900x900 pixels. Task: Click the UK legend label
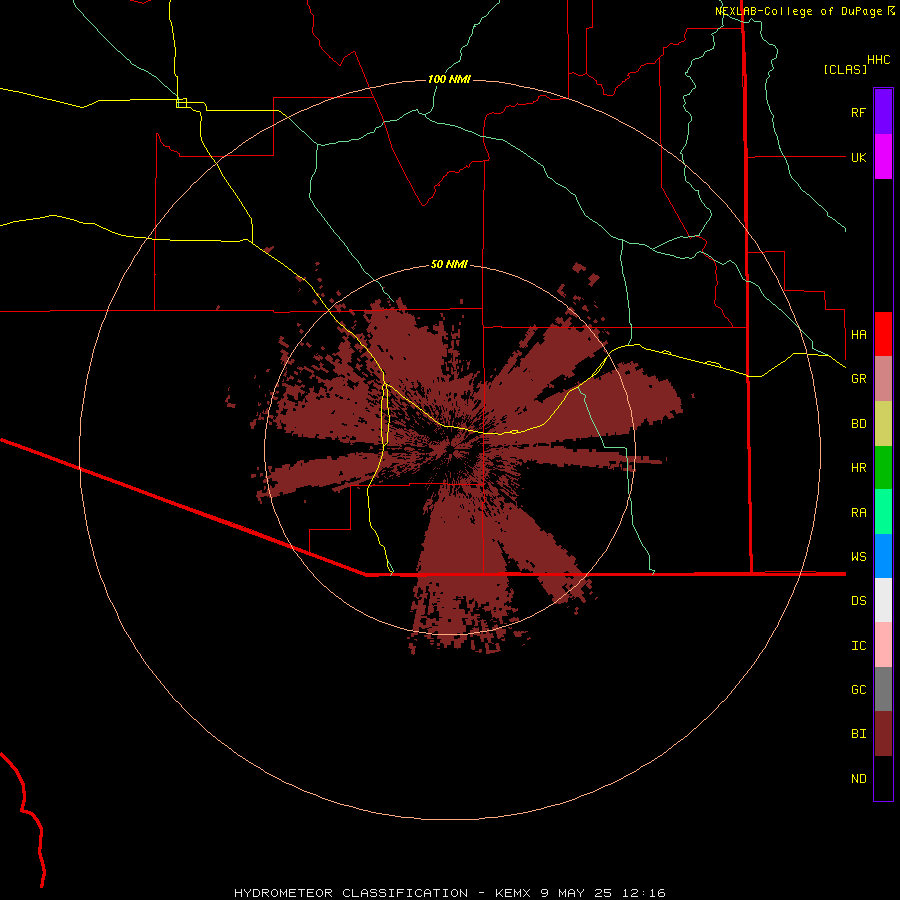(858, 157)
